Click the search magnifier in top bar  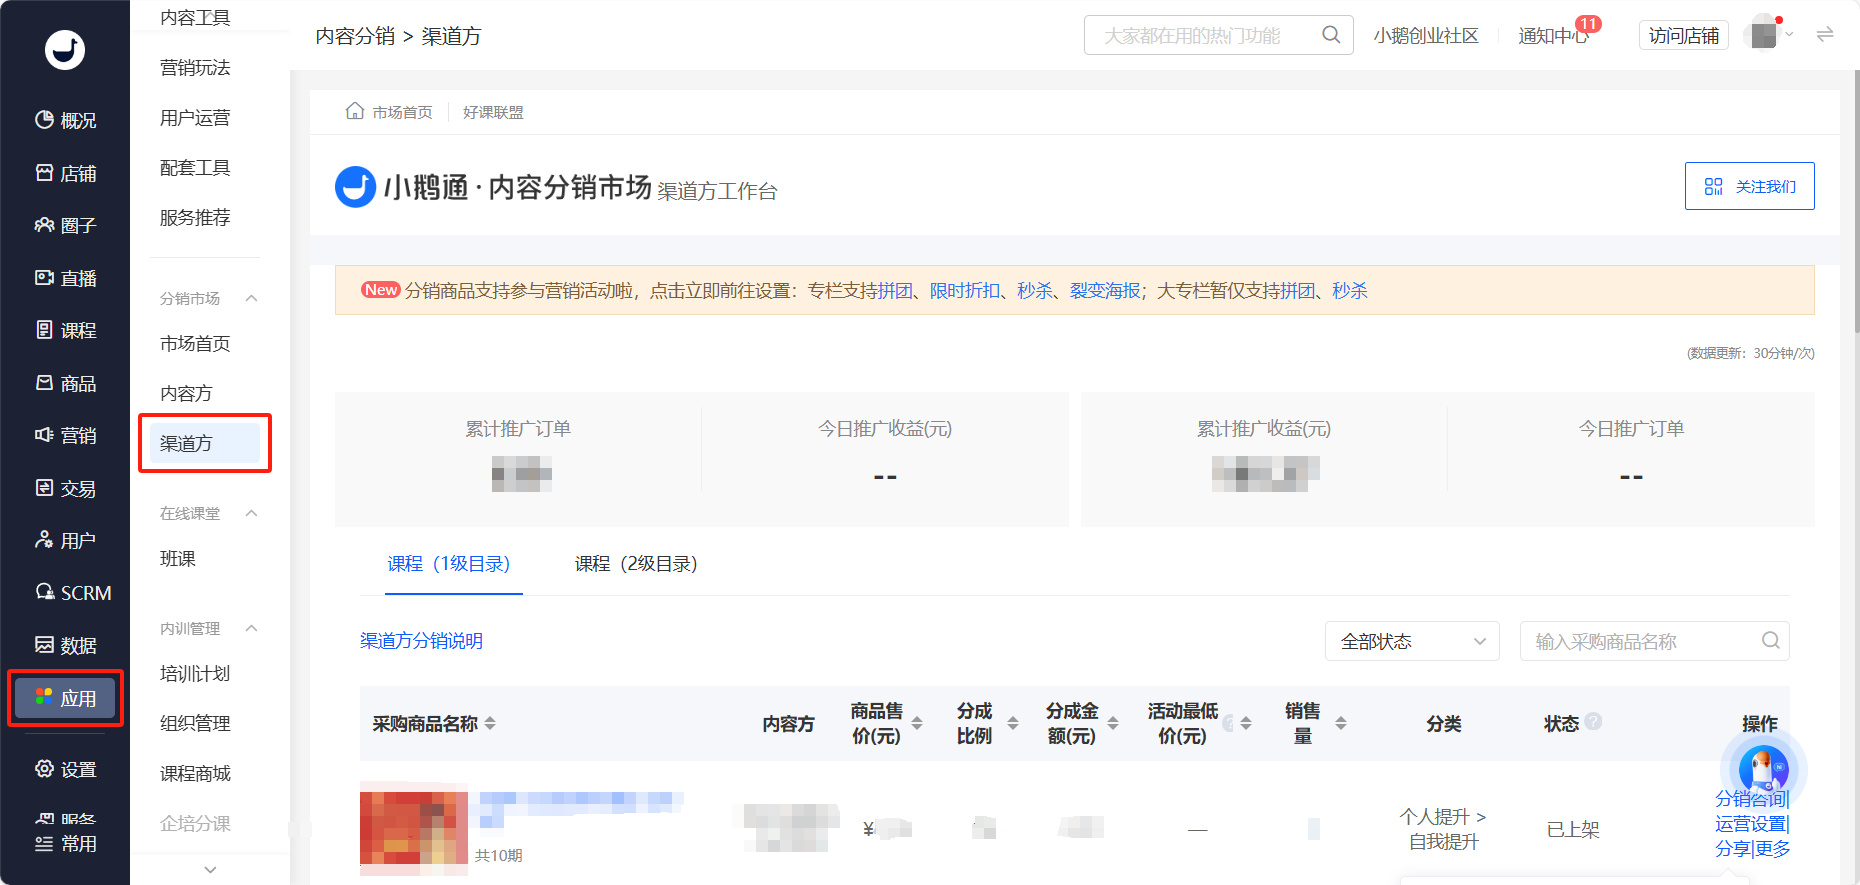point(1331,35)
